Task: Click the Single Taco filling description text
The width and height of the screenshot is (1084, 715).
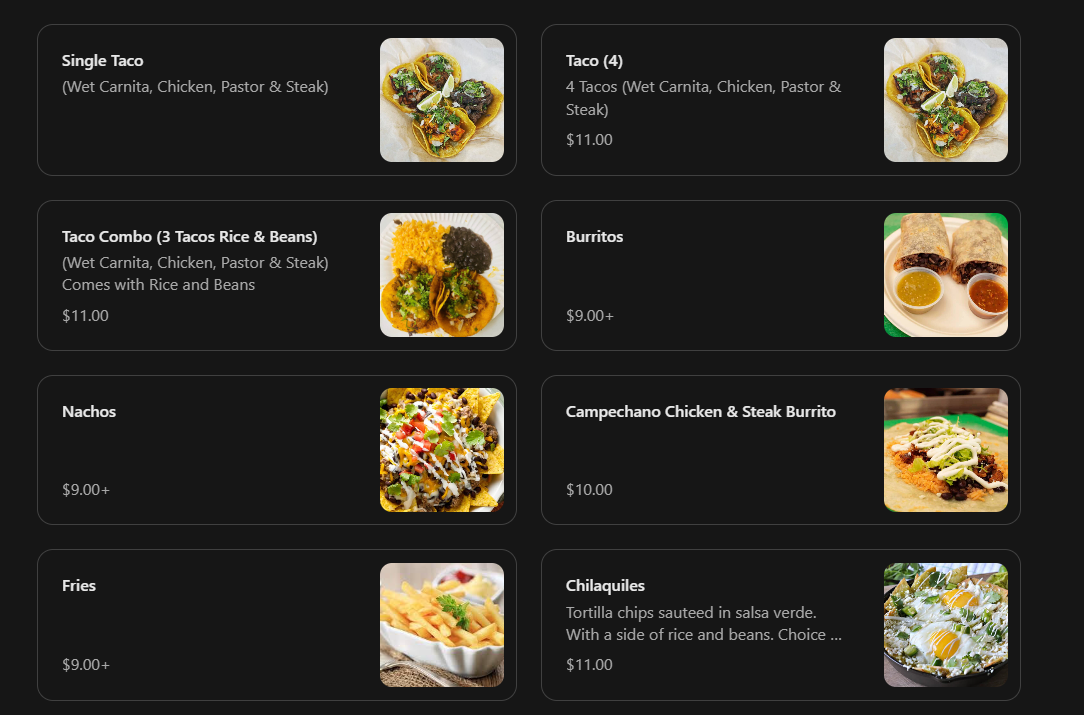Action: [195, 87]
